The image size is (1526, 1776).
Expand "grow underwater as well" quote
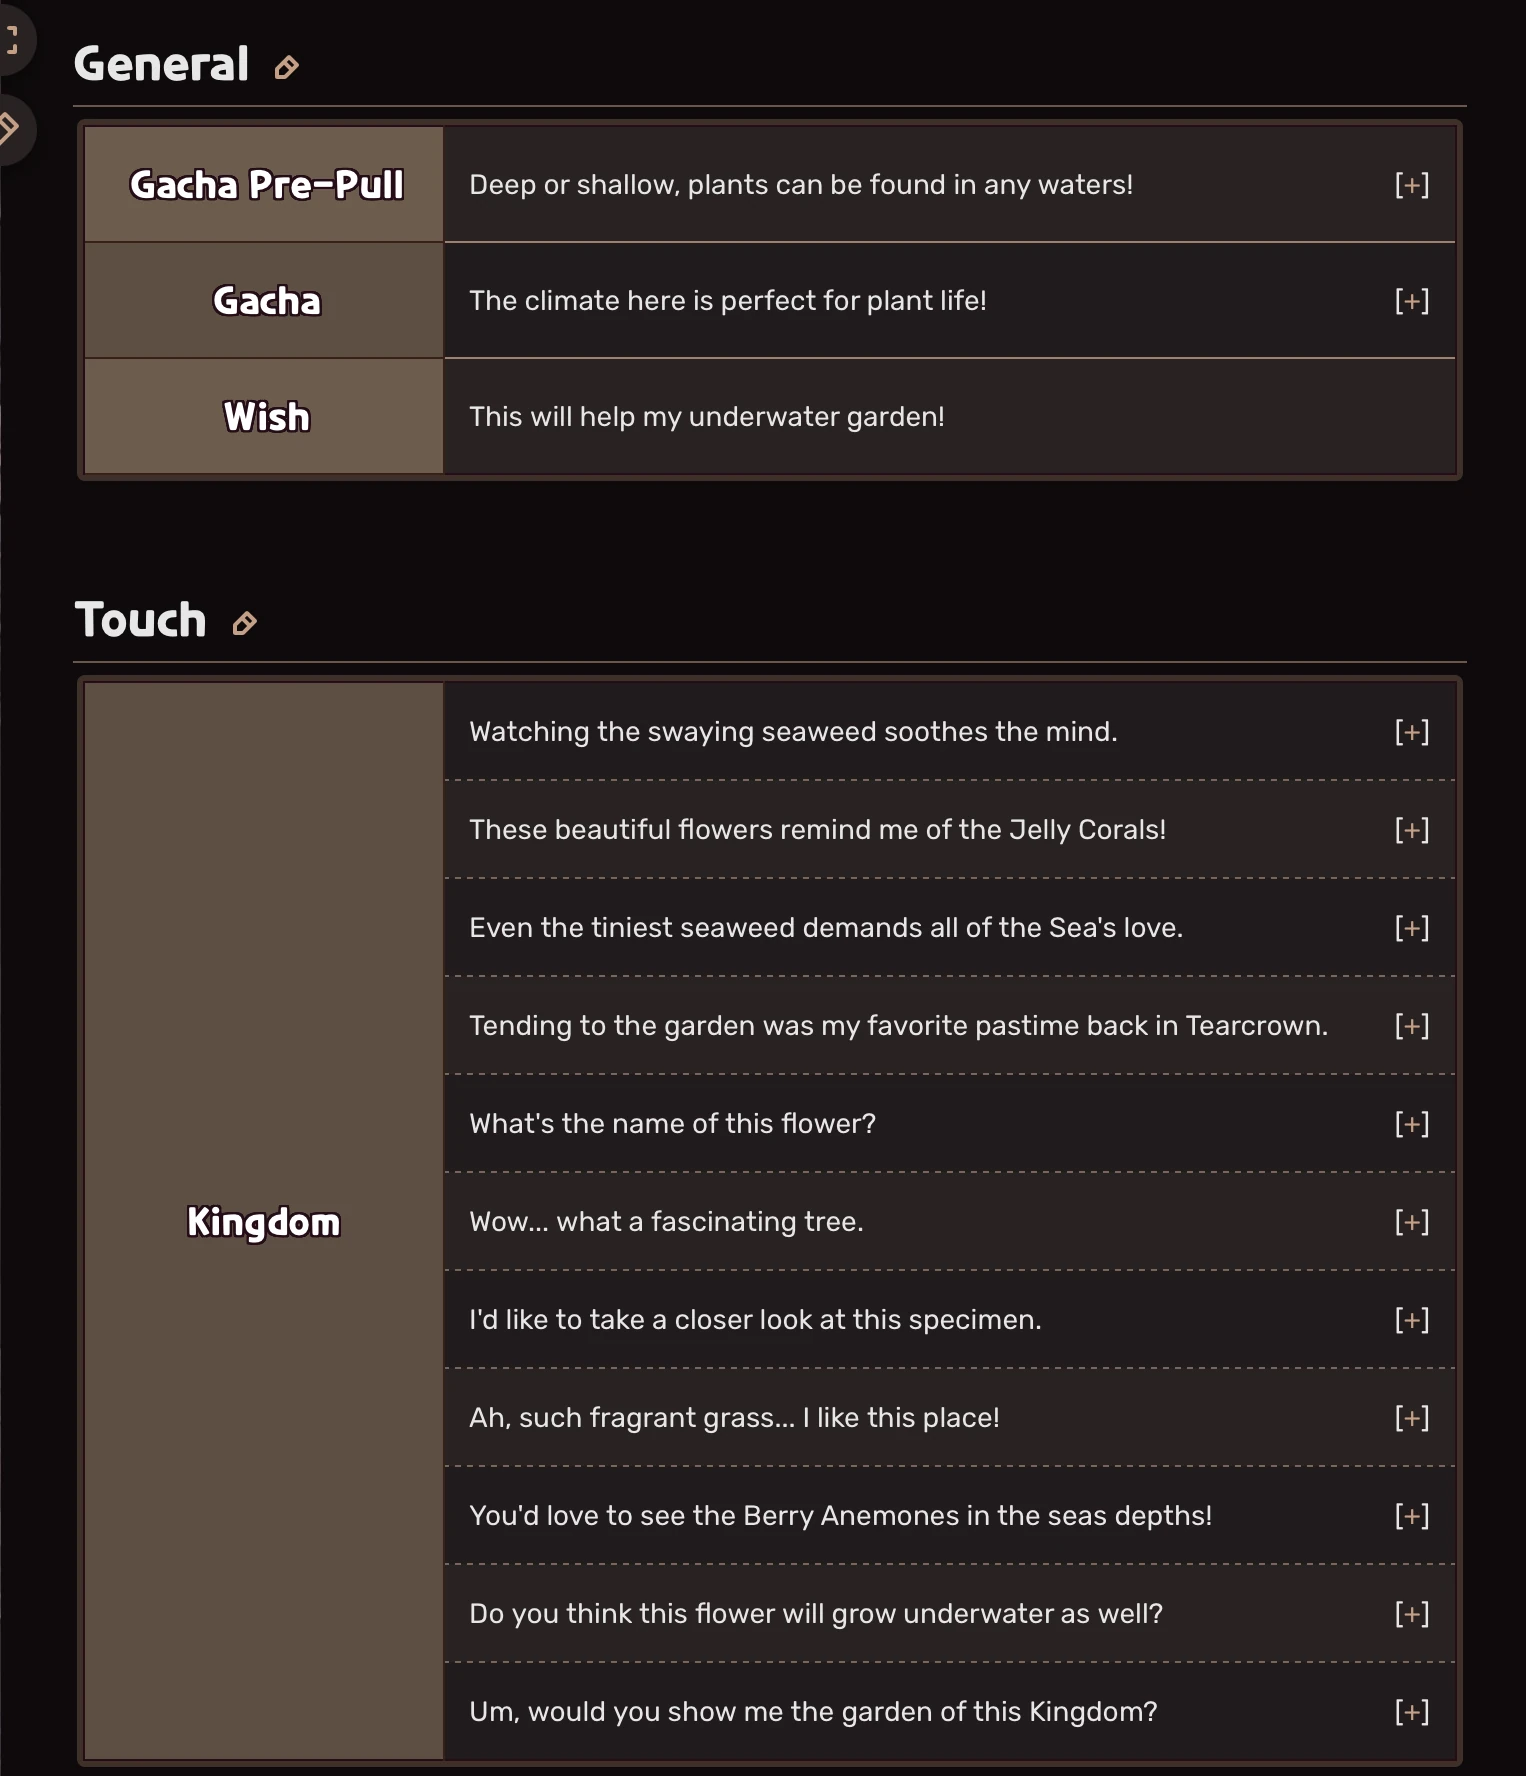(x=1411, y=1614)
